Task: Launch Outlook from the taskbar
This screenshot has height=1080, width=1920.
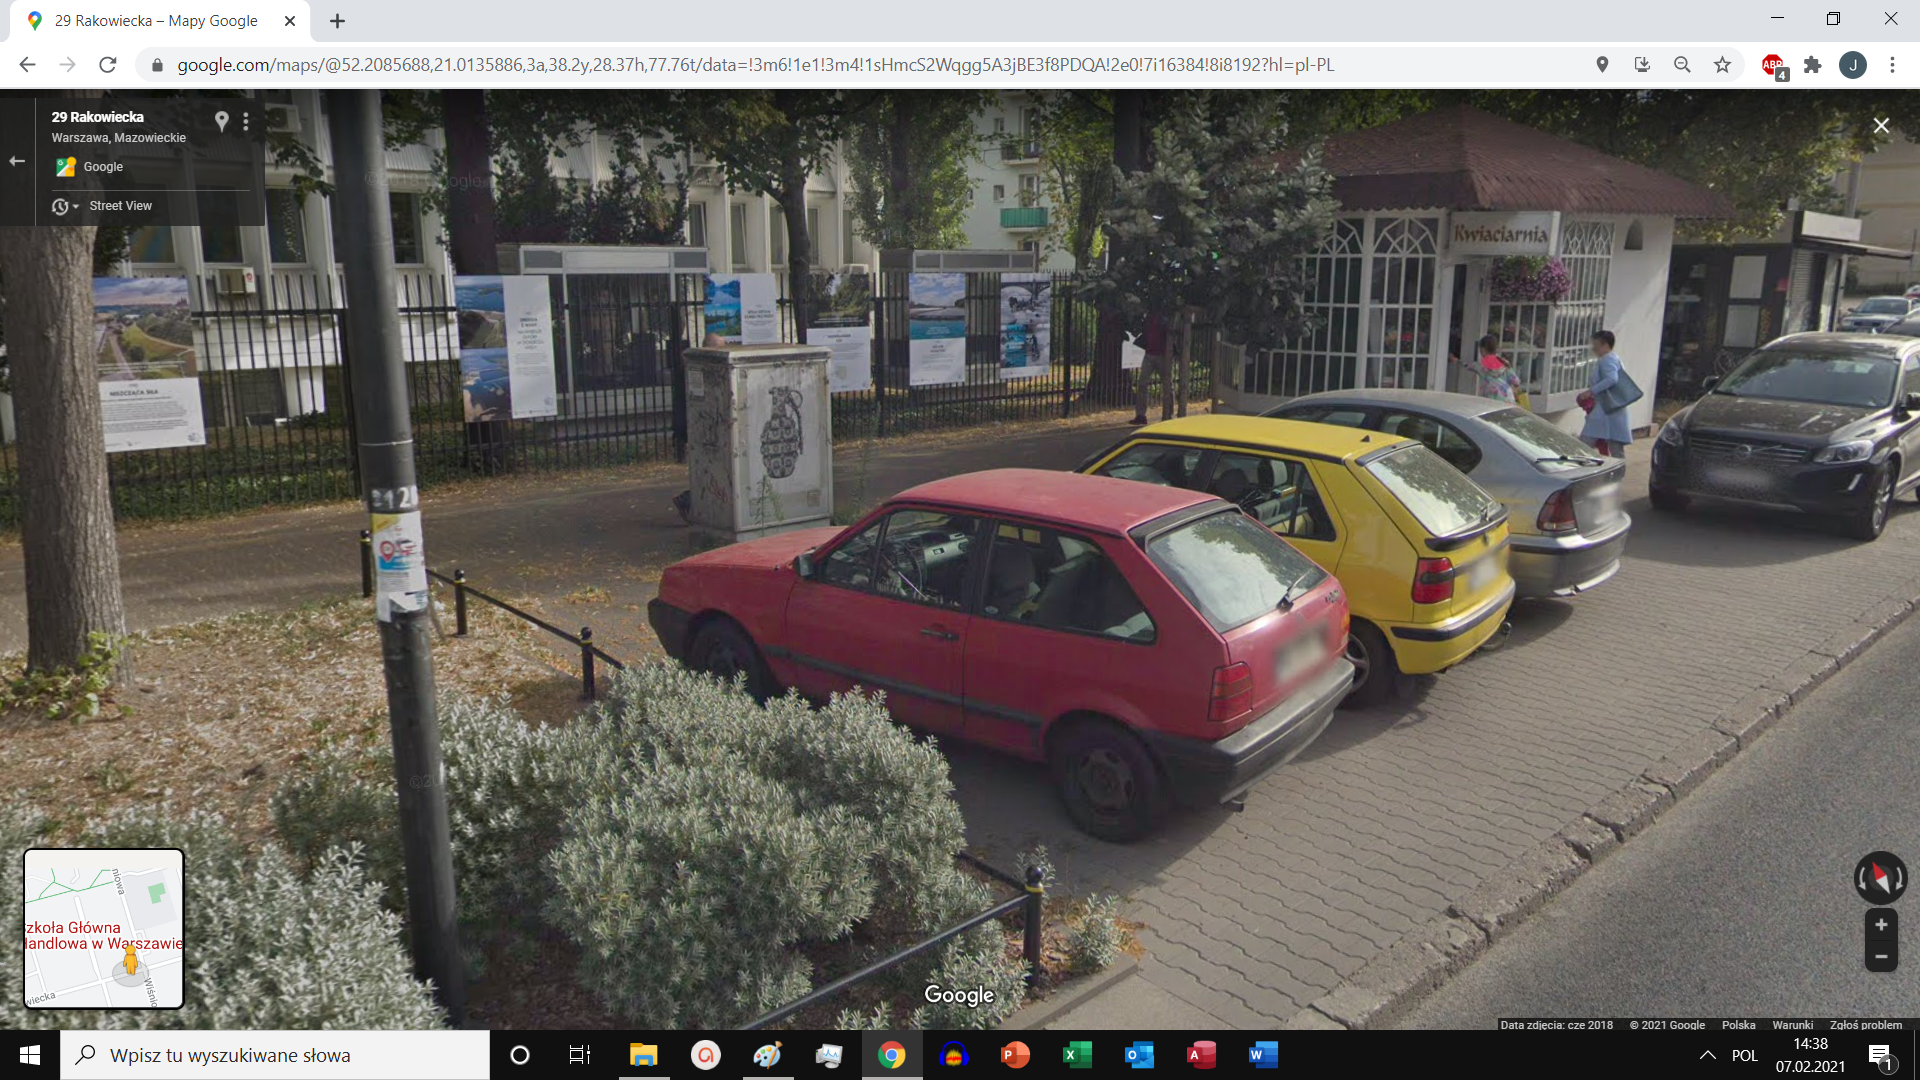Action: point(1139,1055)
